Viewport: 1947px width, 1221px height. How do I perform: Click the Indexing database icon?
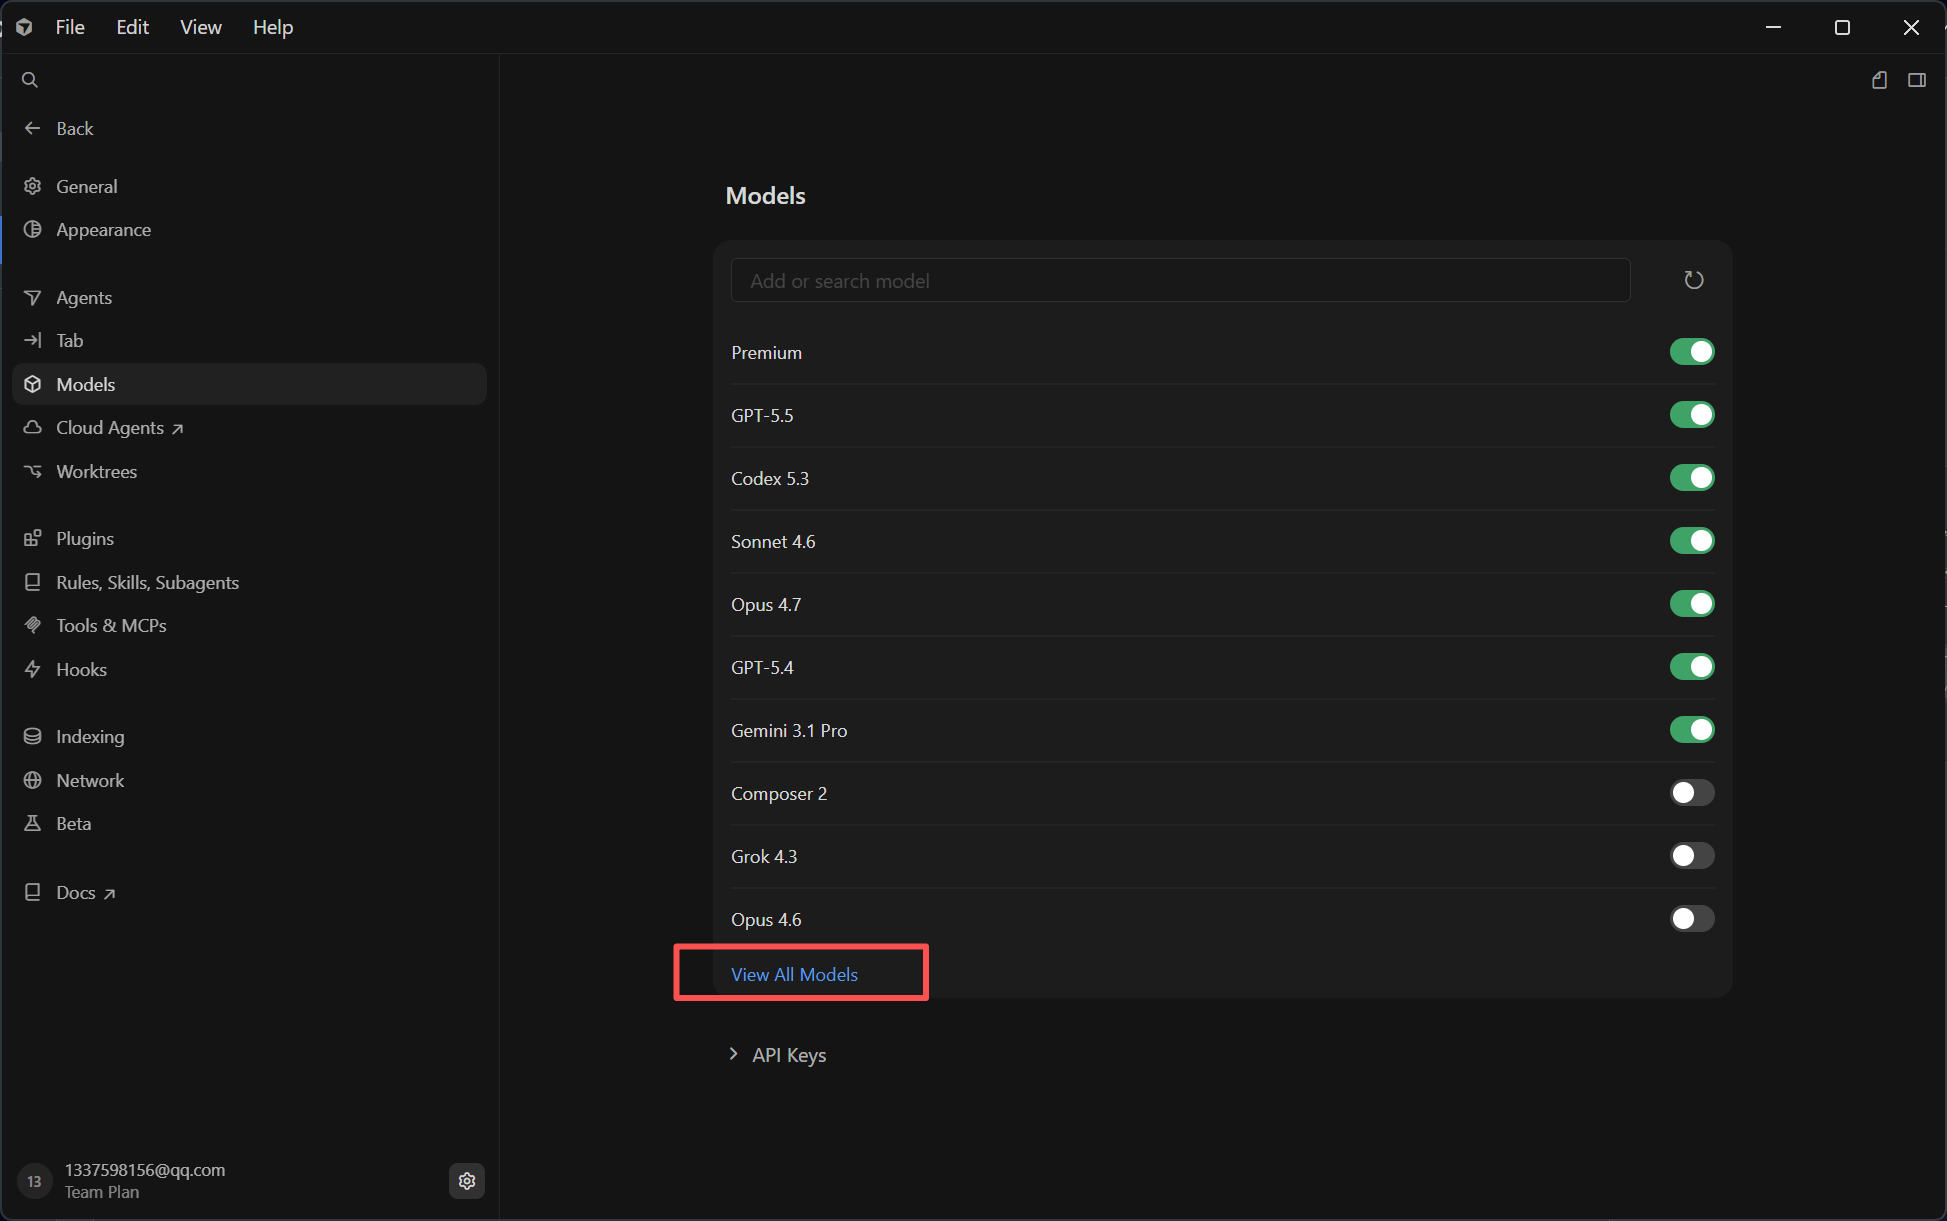click(x=33, y=736)
